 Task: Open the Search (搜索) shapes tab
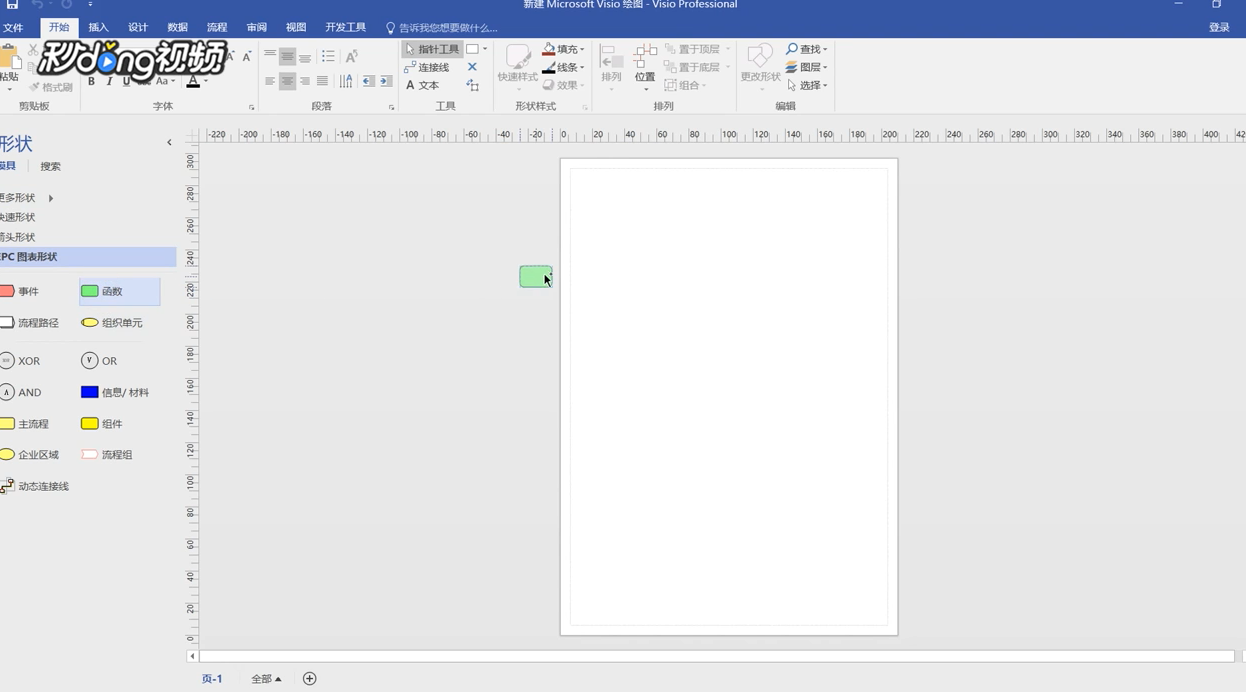pos(50,167)
